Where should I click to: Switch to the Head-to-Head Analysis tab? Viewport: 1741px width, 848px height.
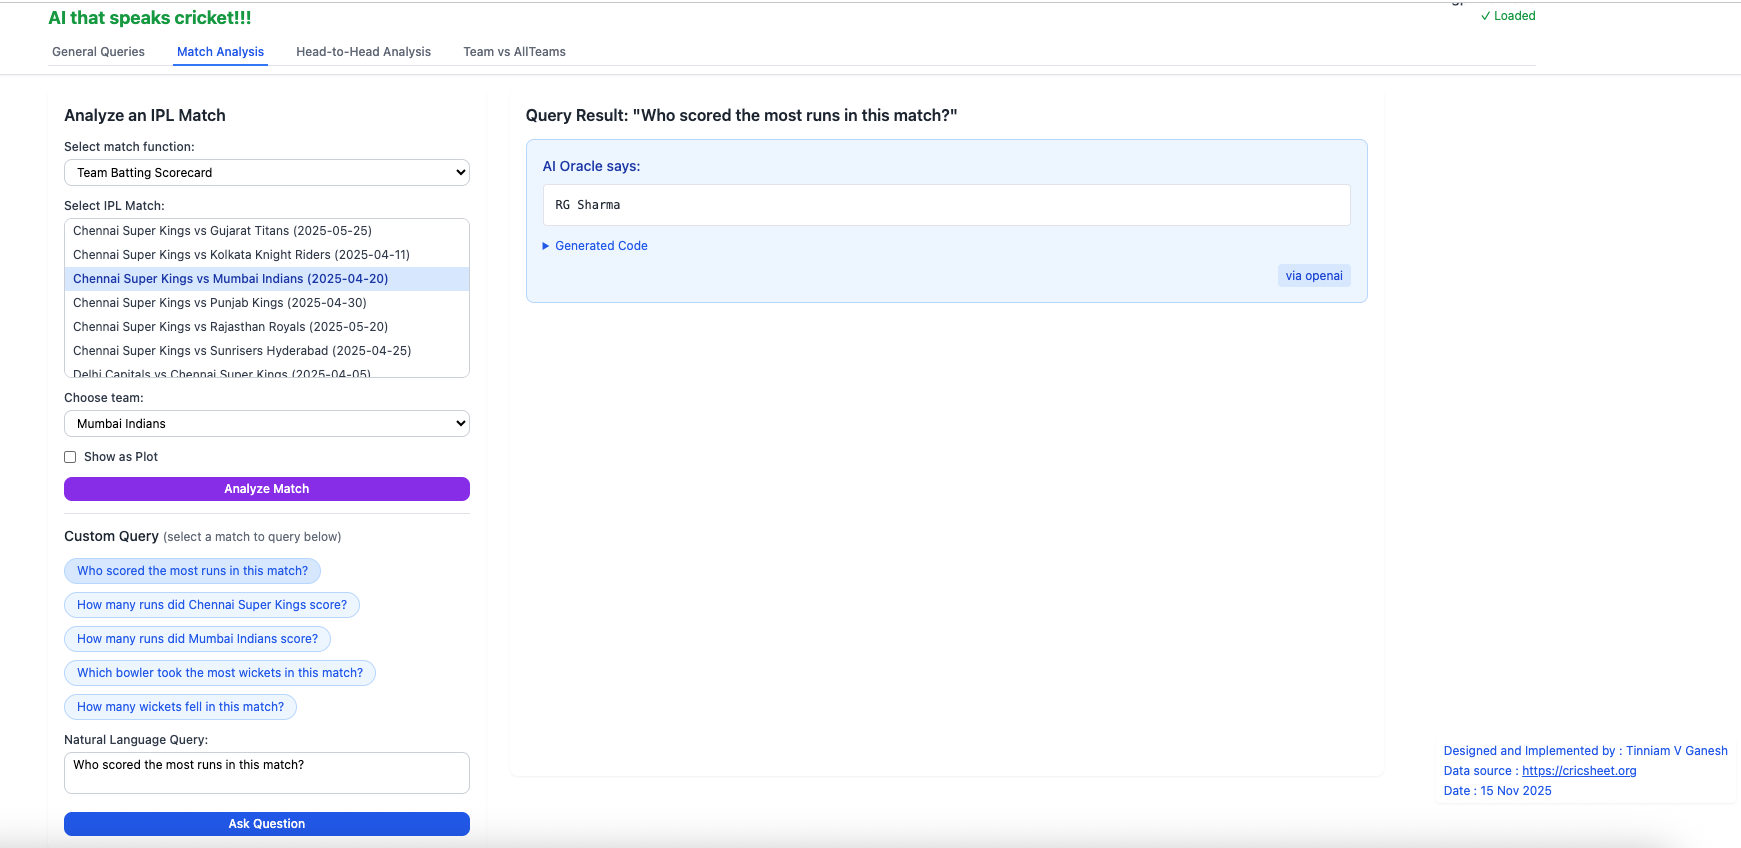click(363, 52)
